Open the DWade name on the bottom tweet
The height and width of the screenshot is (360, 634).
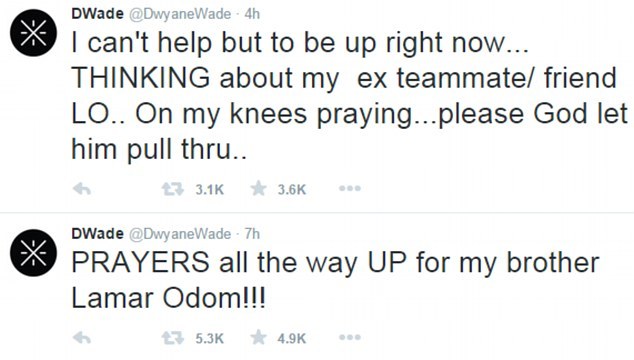tap(97, 234)
